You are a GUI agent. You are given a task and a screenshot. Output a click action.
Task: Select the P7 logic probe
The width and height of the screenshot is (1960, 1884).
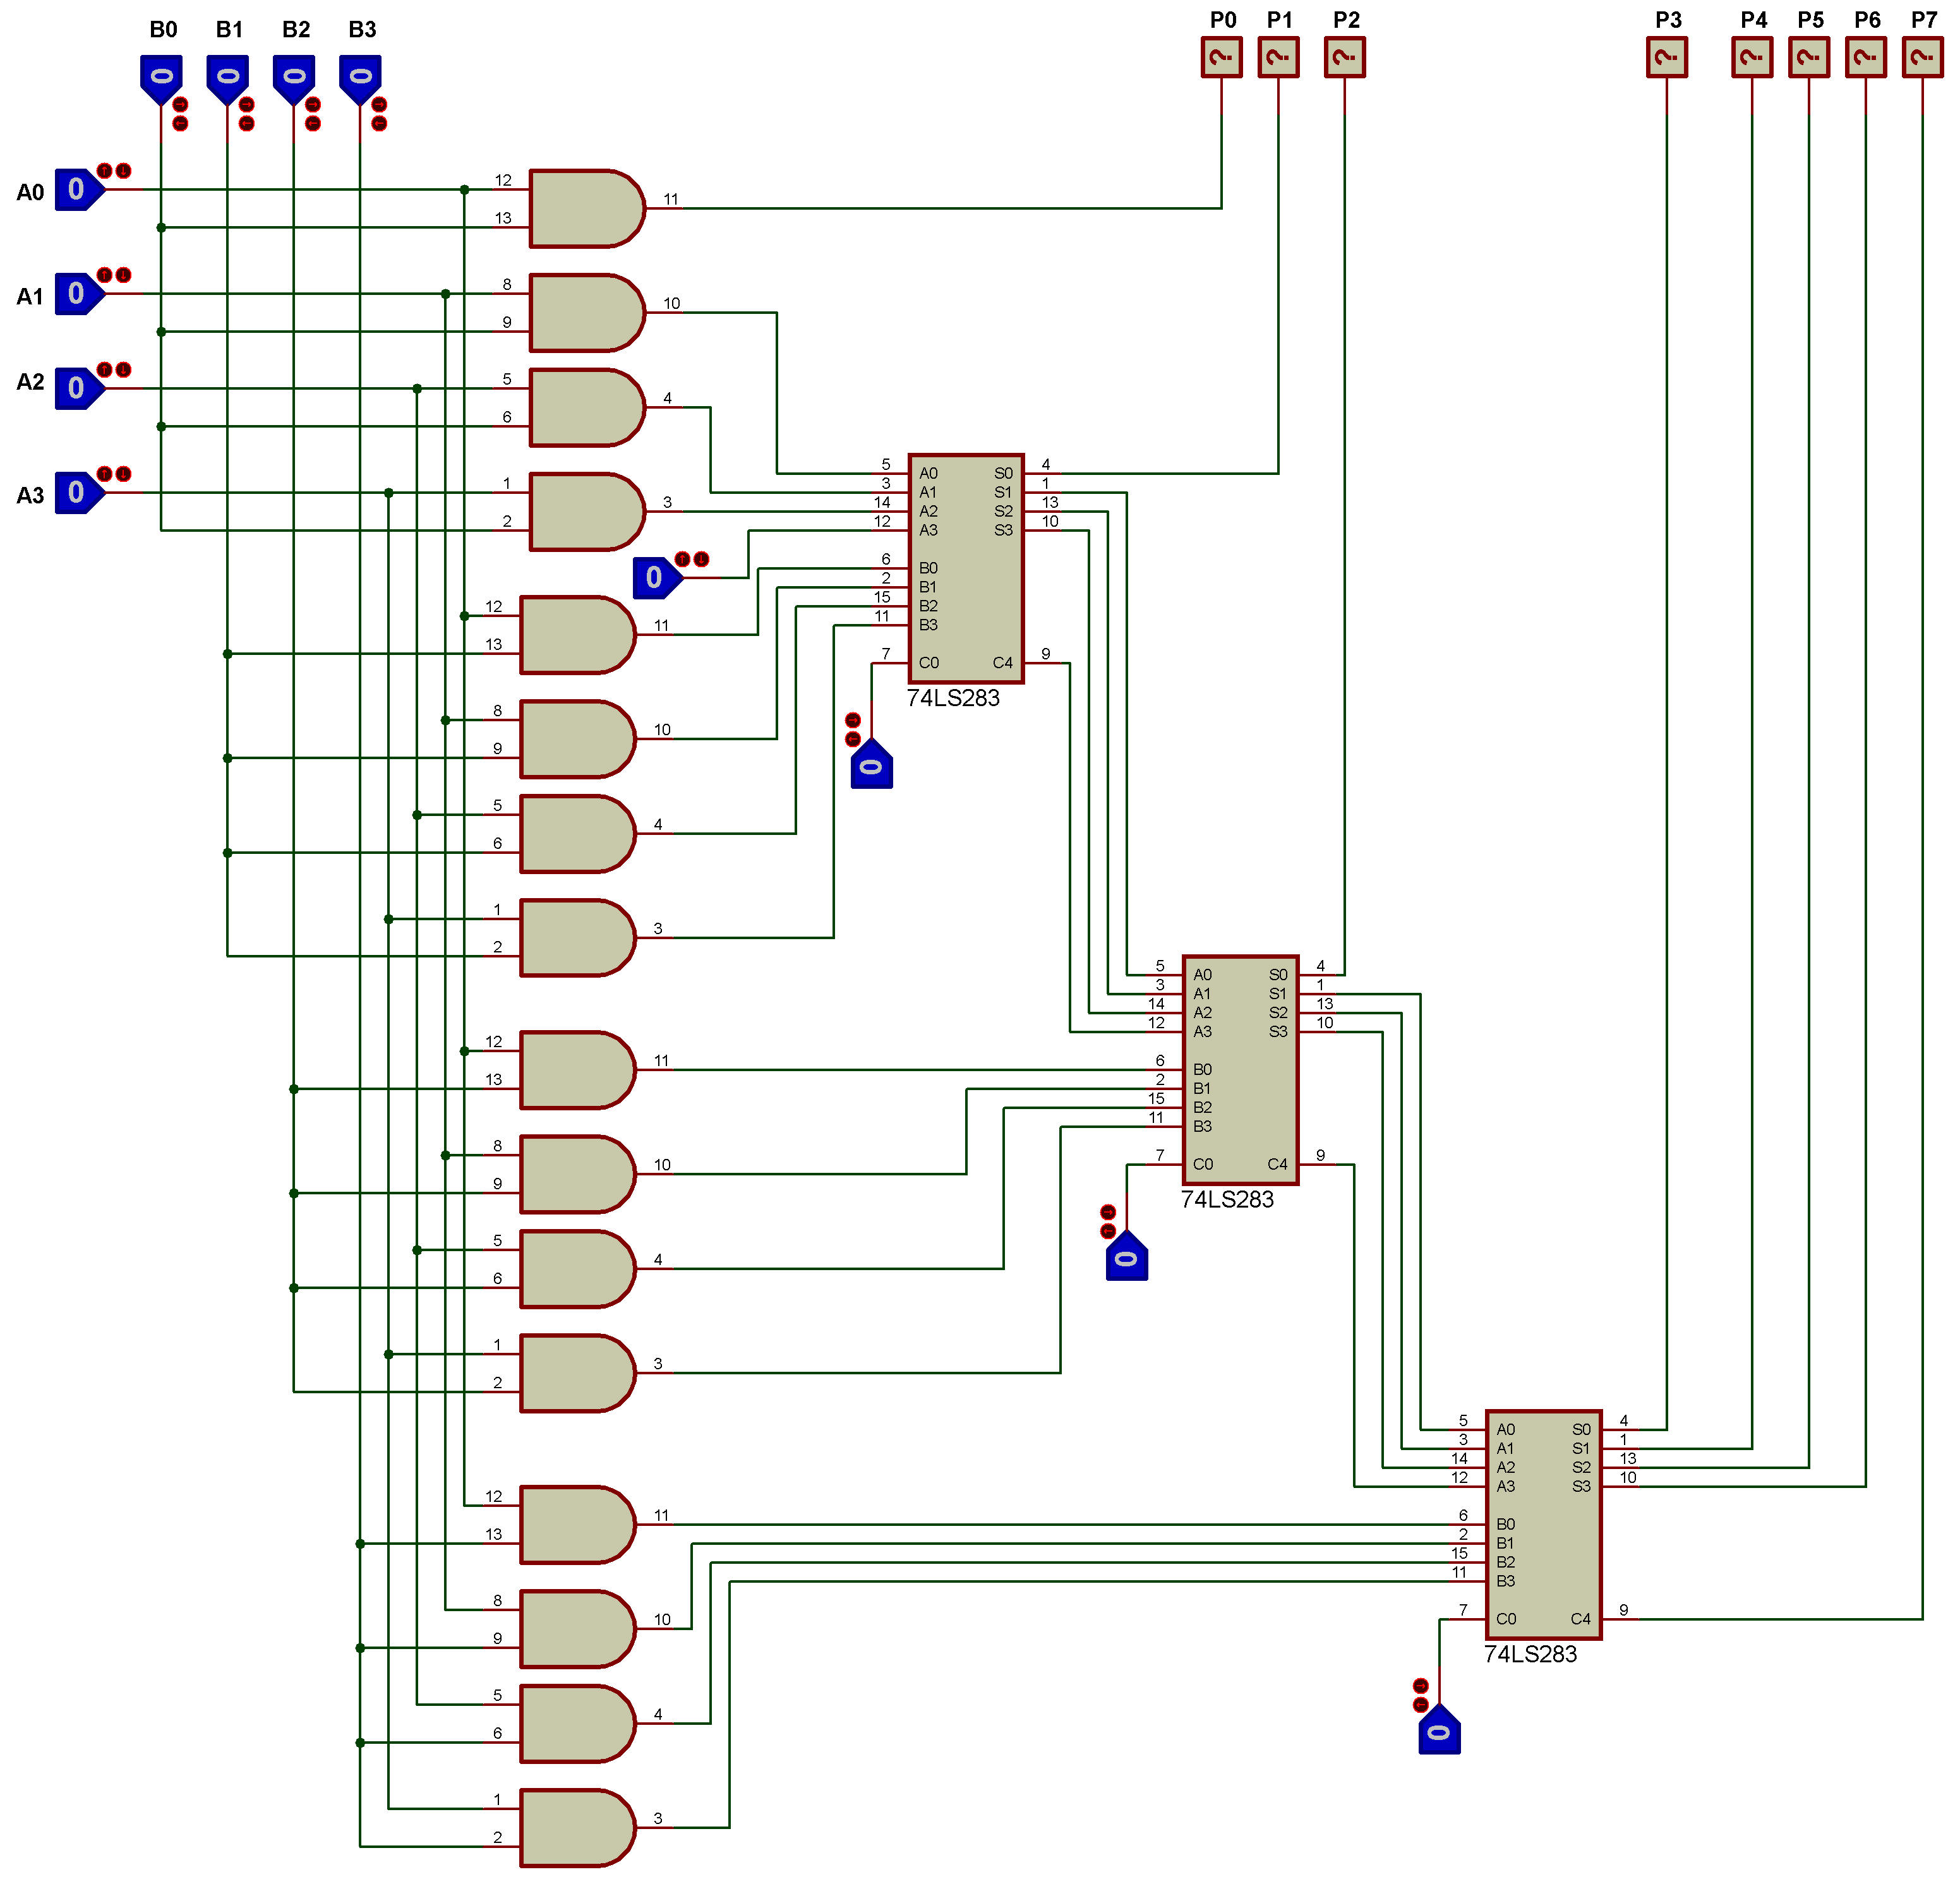tap(1922, 58)
